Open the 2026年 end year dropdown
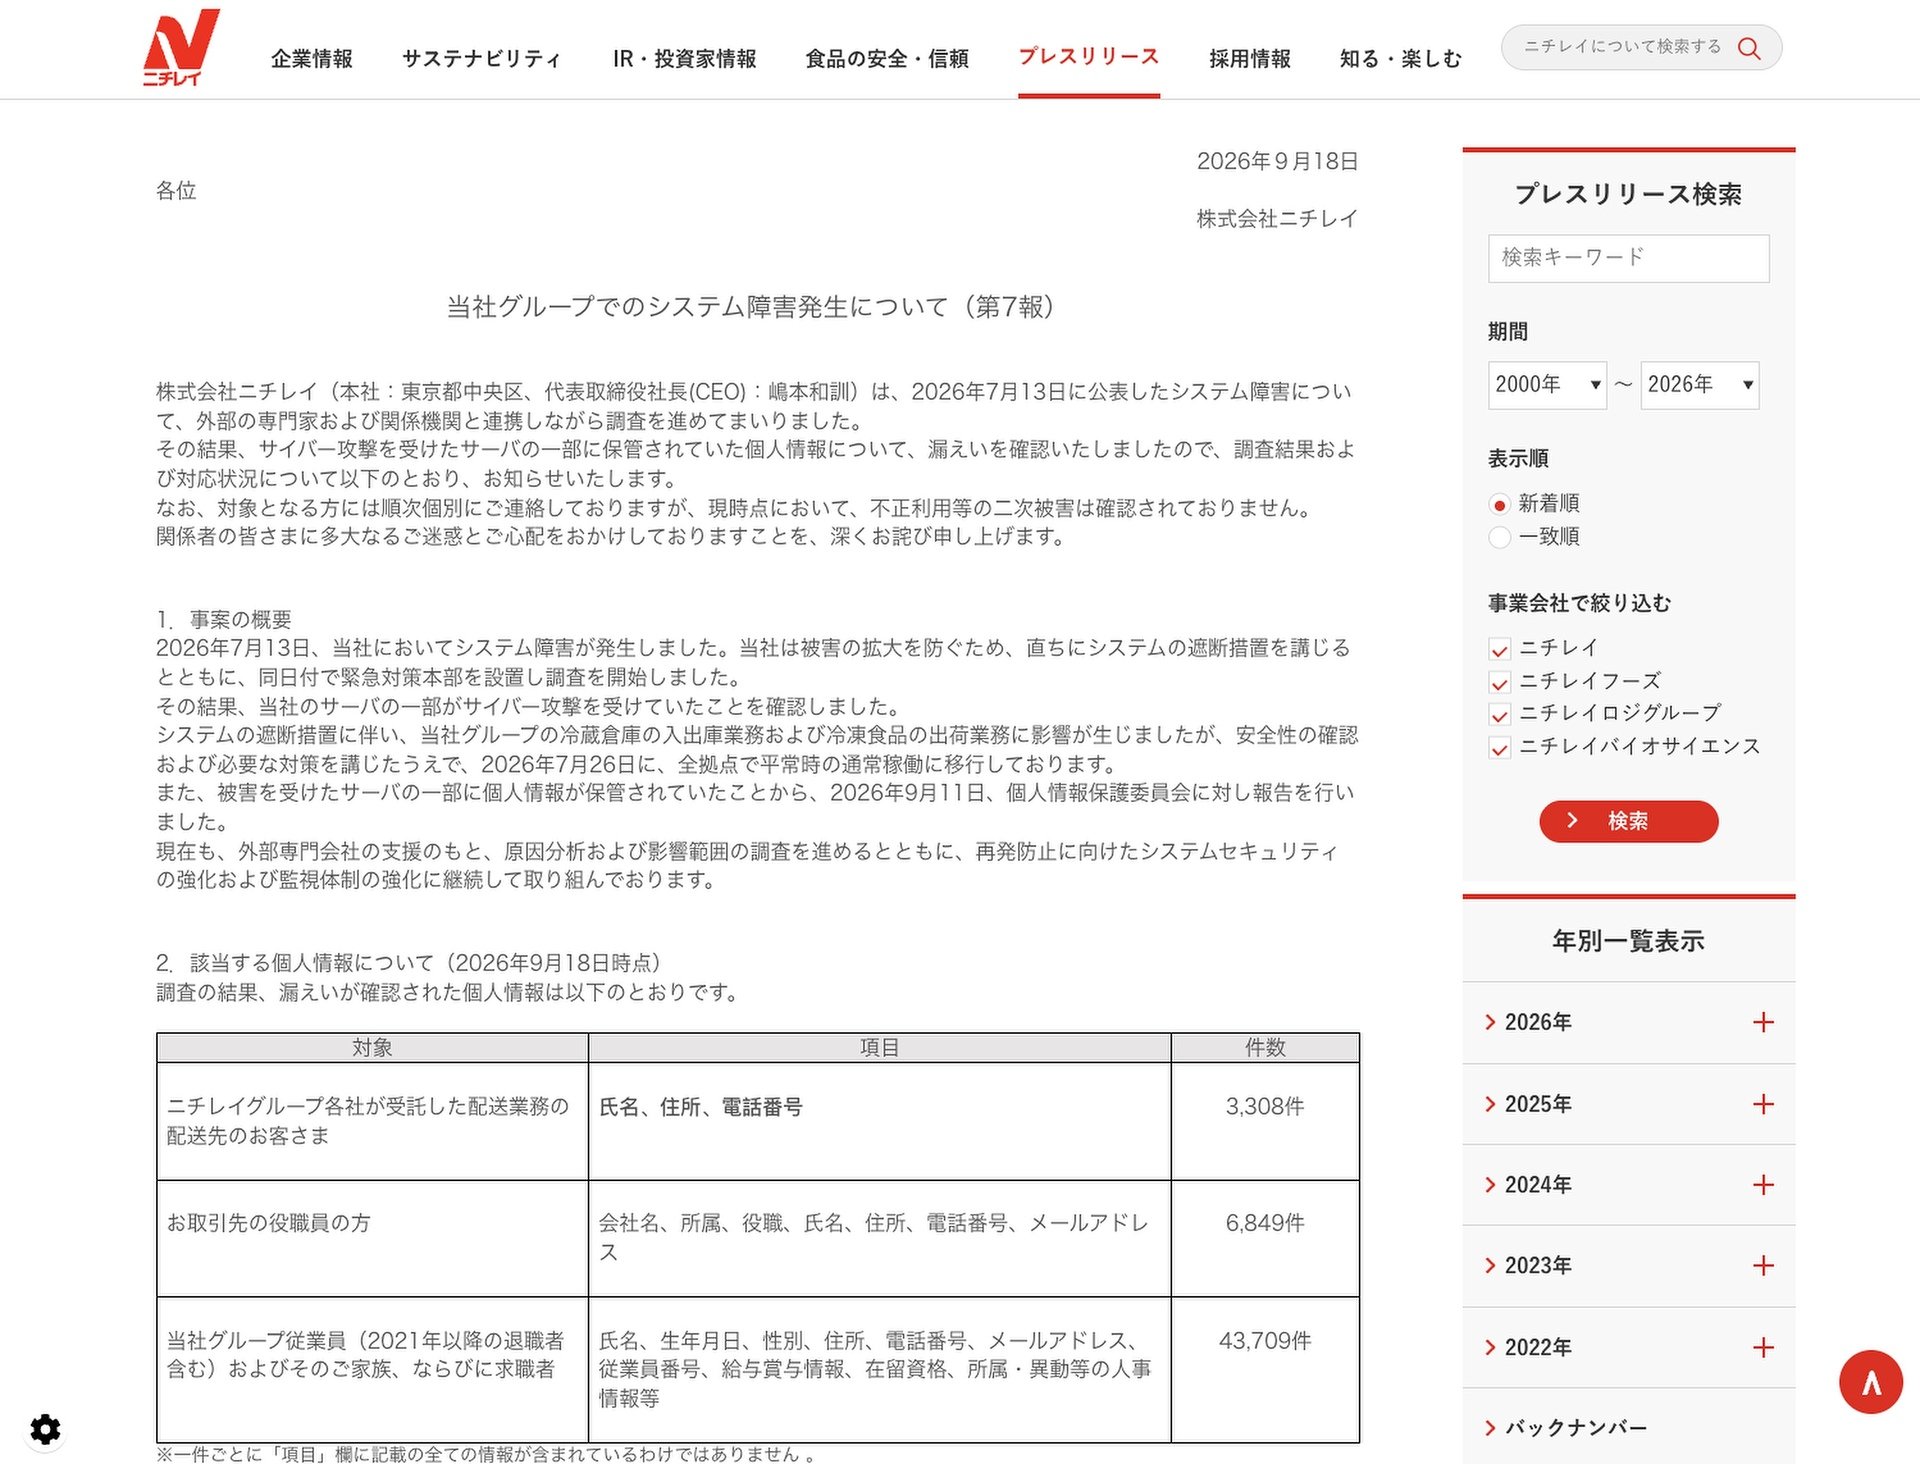The height and width of the screenshot is (1464, 1920). (x=1700, y=385)
